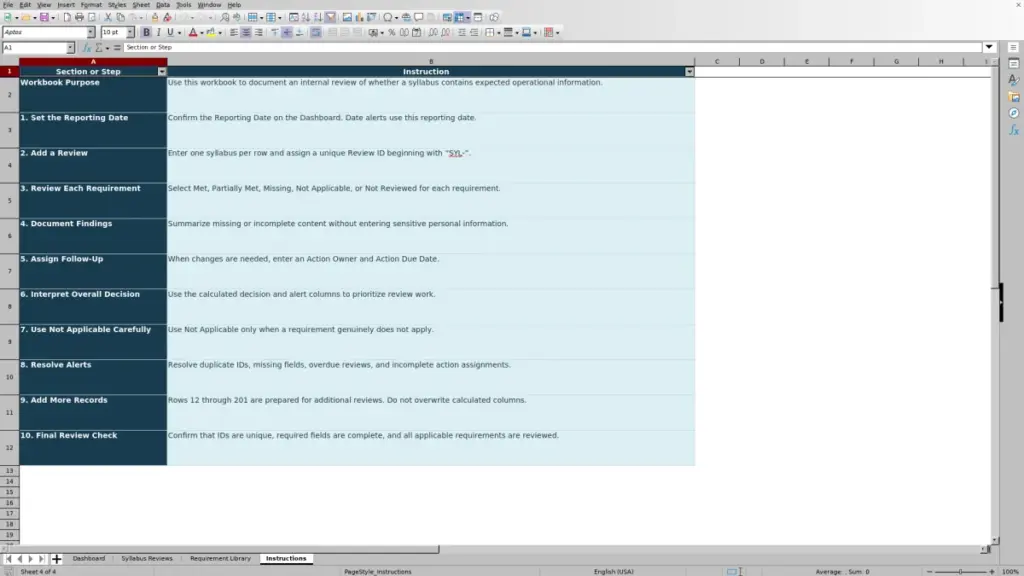The height and width of the screenshot is (576, 1024).
Task: Open the Conditional Formatting dropdown arrow
Action: point(557,33)
